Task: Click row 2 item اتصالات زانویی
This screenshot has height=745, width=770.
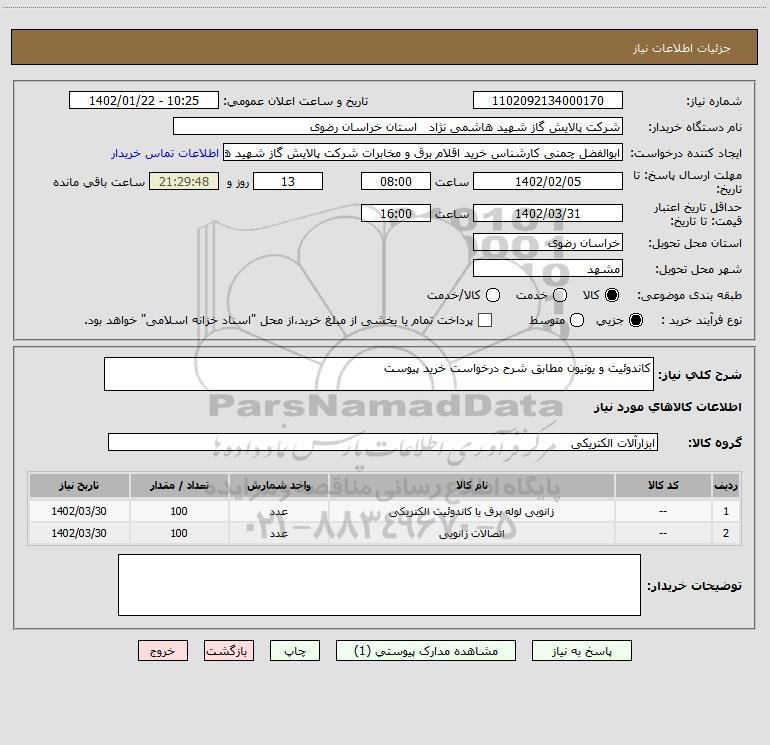Action: [x=471, y=533]
